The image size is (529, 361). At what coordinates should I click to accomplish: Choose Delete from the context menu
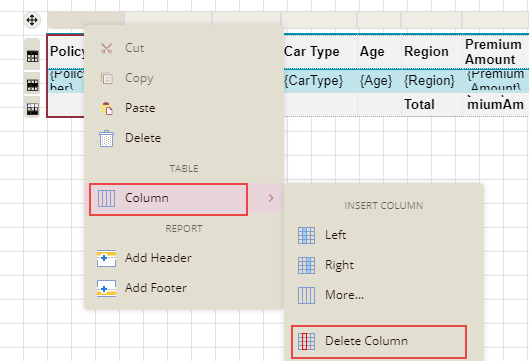point(184,138)
